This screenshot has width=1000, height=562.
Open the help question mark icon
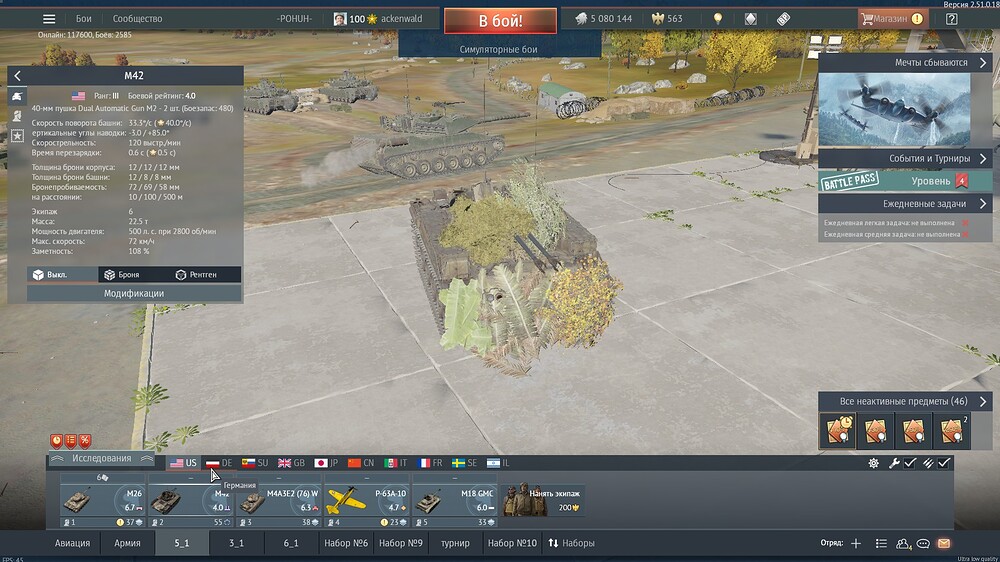click(951, 19)
